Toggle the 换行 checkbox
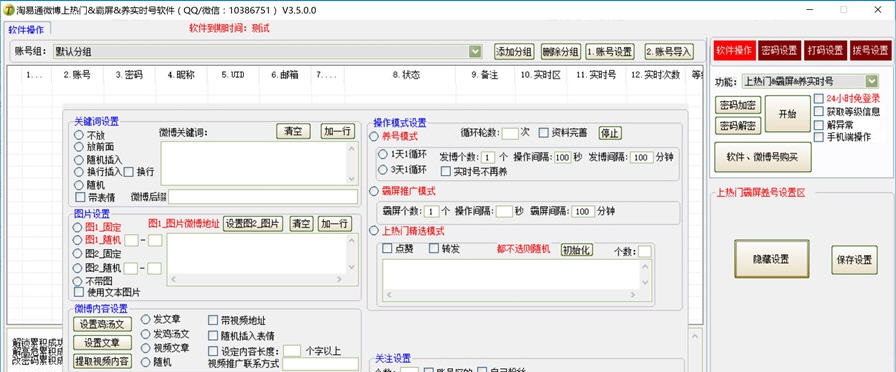The height and width of the screenshot is (372, 896). [x=129, y=171]
